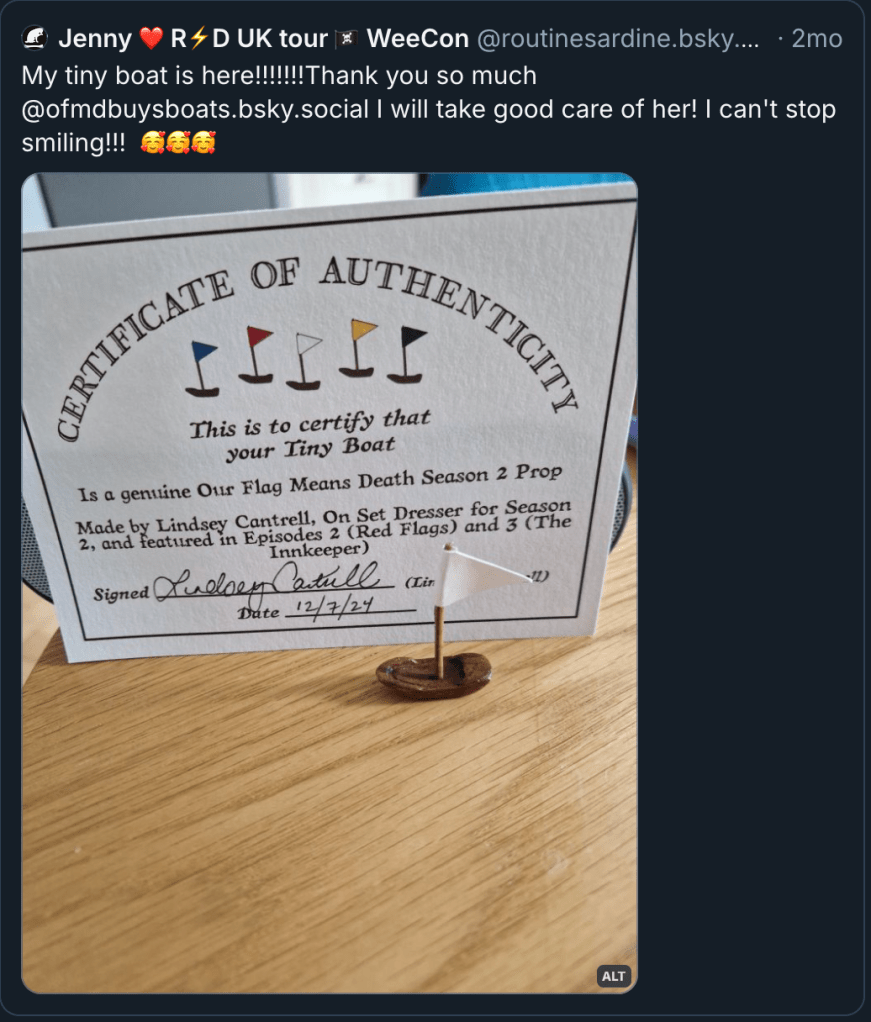Click the pirate flag emoji before WeeCon
871x1022 pixels.
click(x=345, y=39)
